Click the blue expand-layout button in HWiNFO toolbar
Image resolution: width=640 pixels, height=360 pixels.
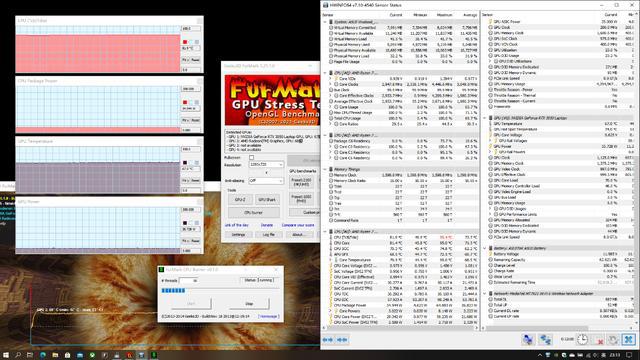click(629, 340)
